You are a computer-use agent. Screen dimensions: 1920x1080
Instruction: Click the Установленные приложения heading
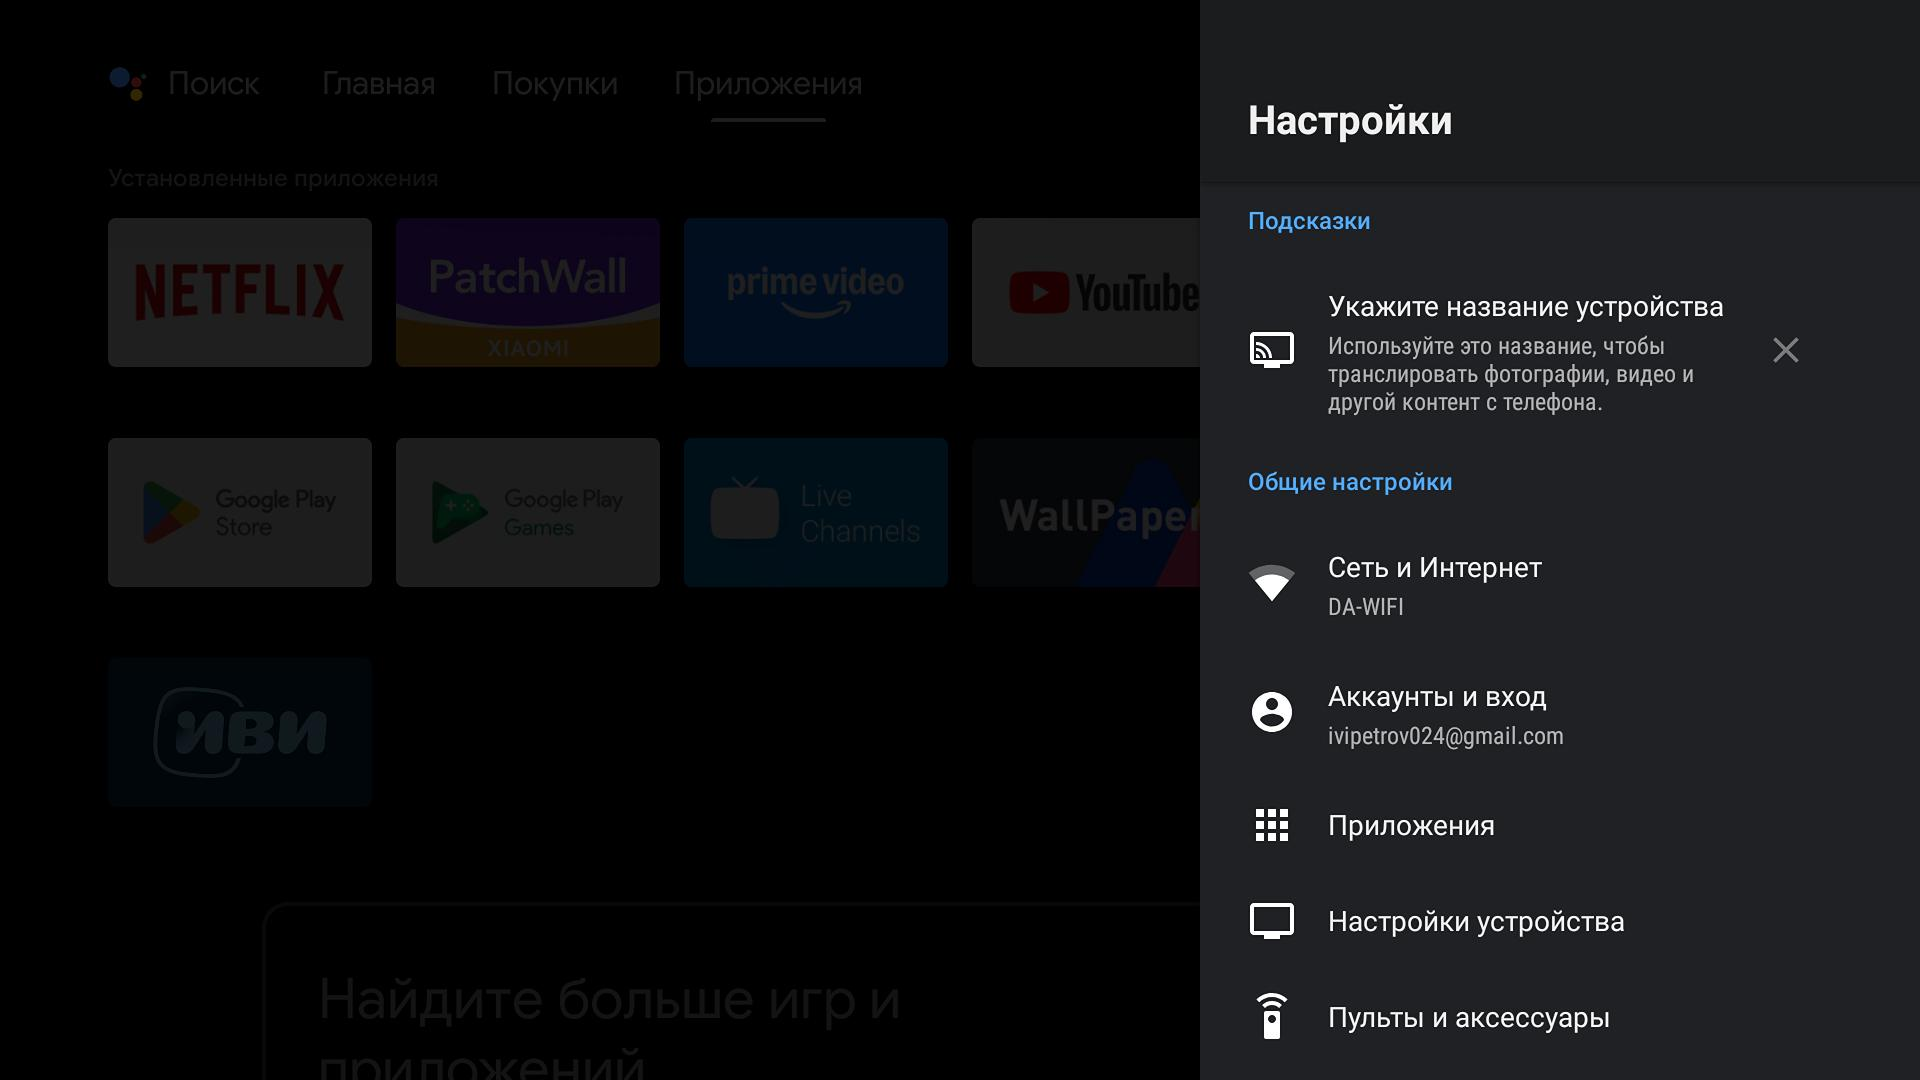[273, 178]
